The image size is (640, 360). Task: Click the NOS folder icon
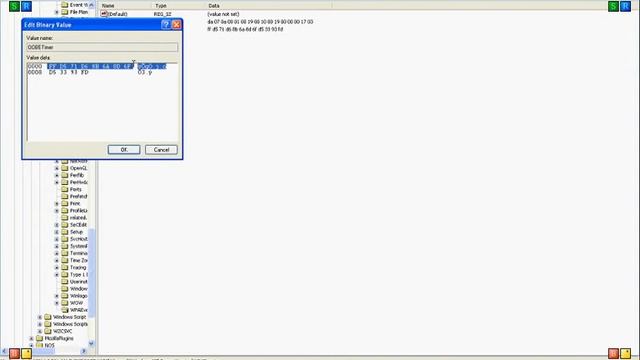pos(39,345)
